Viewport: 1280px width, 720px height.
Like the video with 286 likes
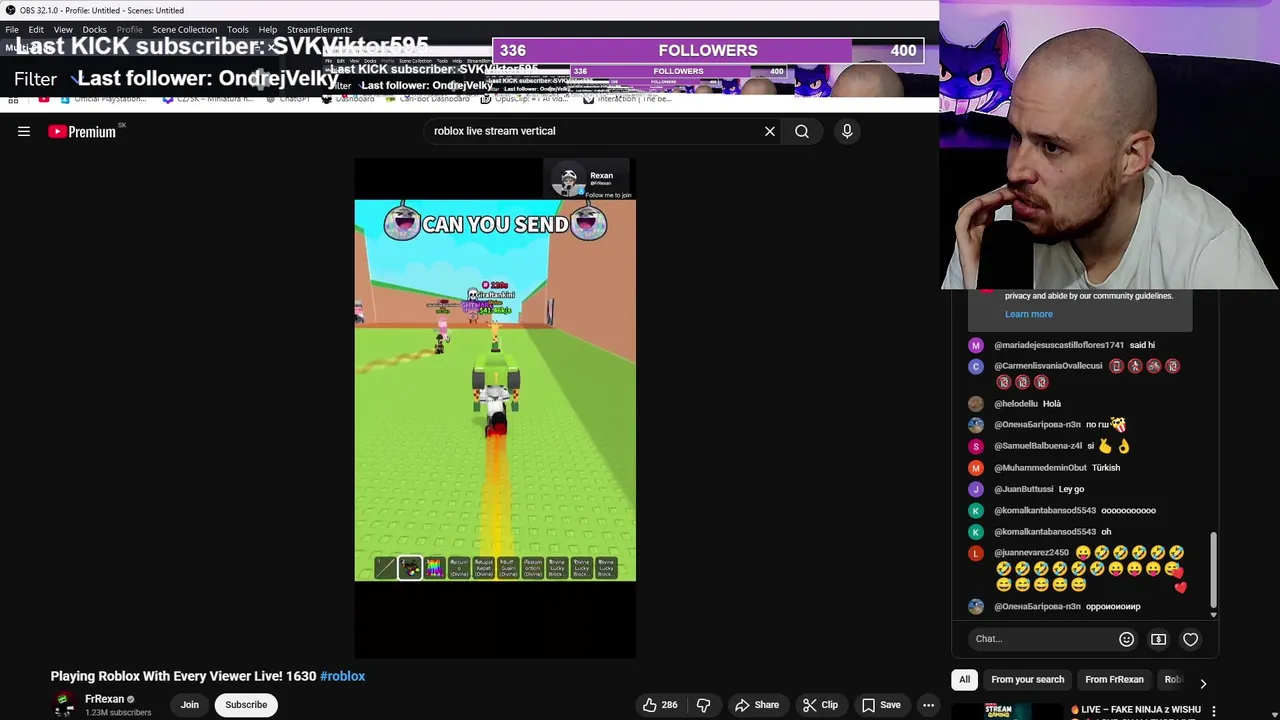coord(660,705)
